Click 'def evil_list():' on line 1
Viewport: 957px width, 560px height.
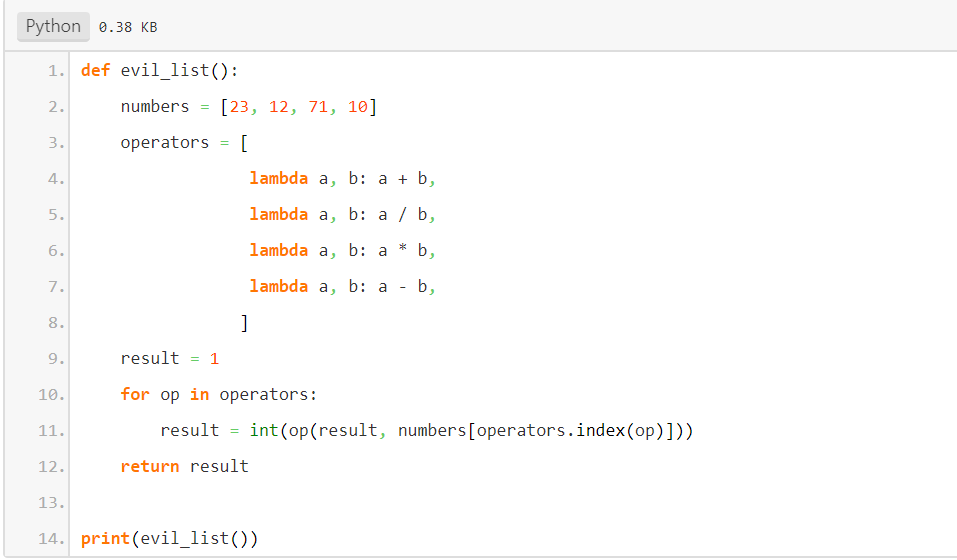point(159,71)
